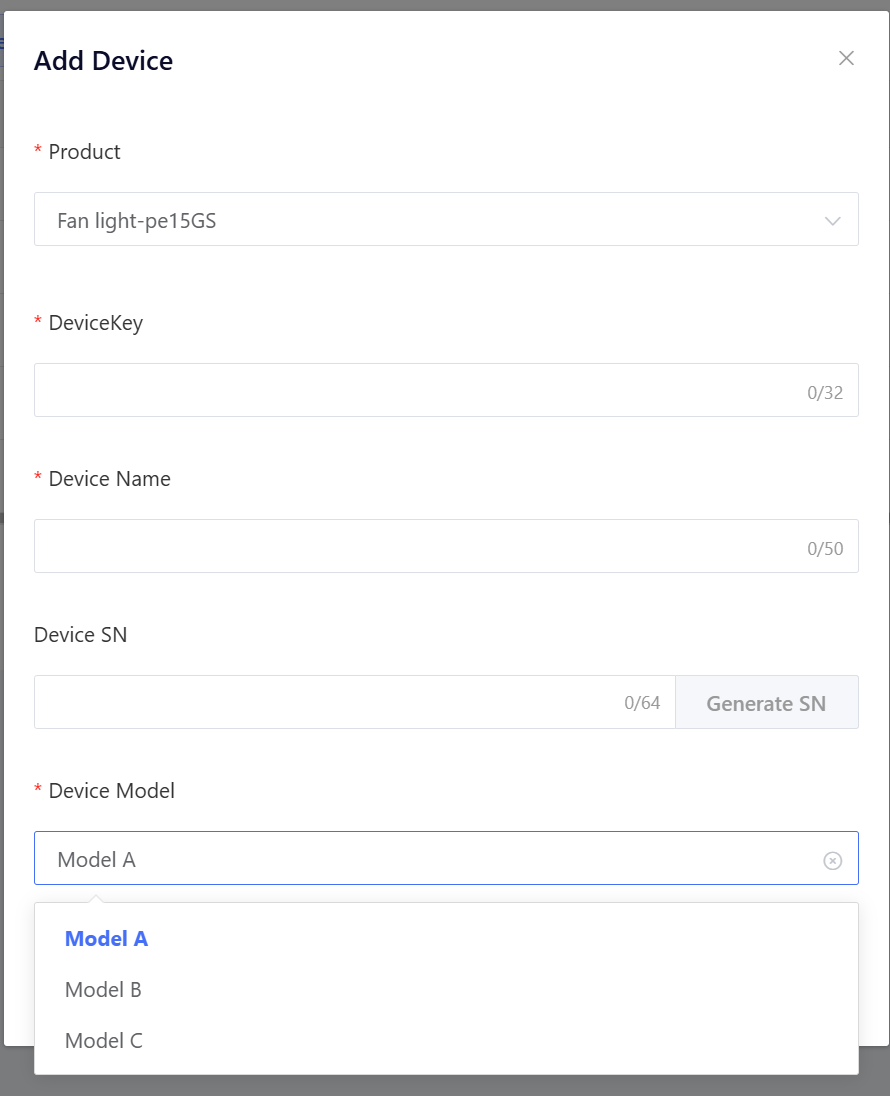Select Model A from the list
This screenshot has width=890, height=1096.
106,939
